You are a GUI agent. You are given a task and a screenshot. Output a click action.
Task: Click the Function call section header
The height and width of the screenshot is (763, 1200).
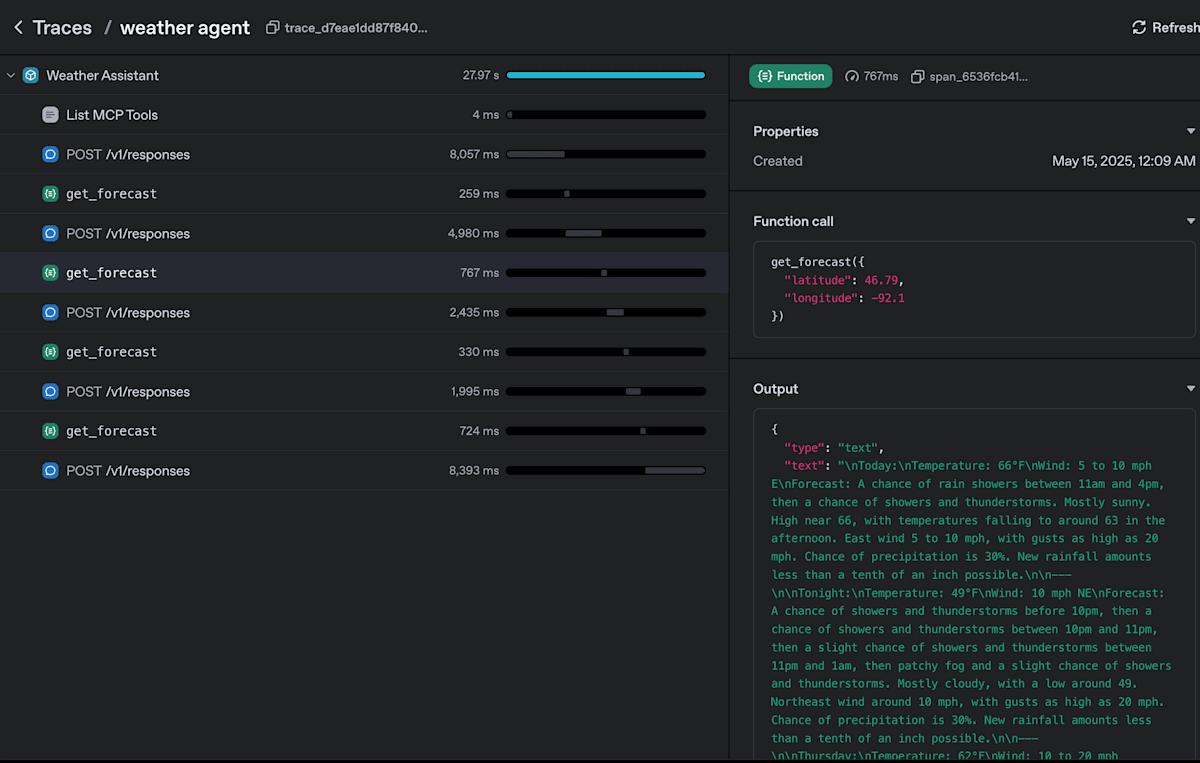[x=793, y=221]
